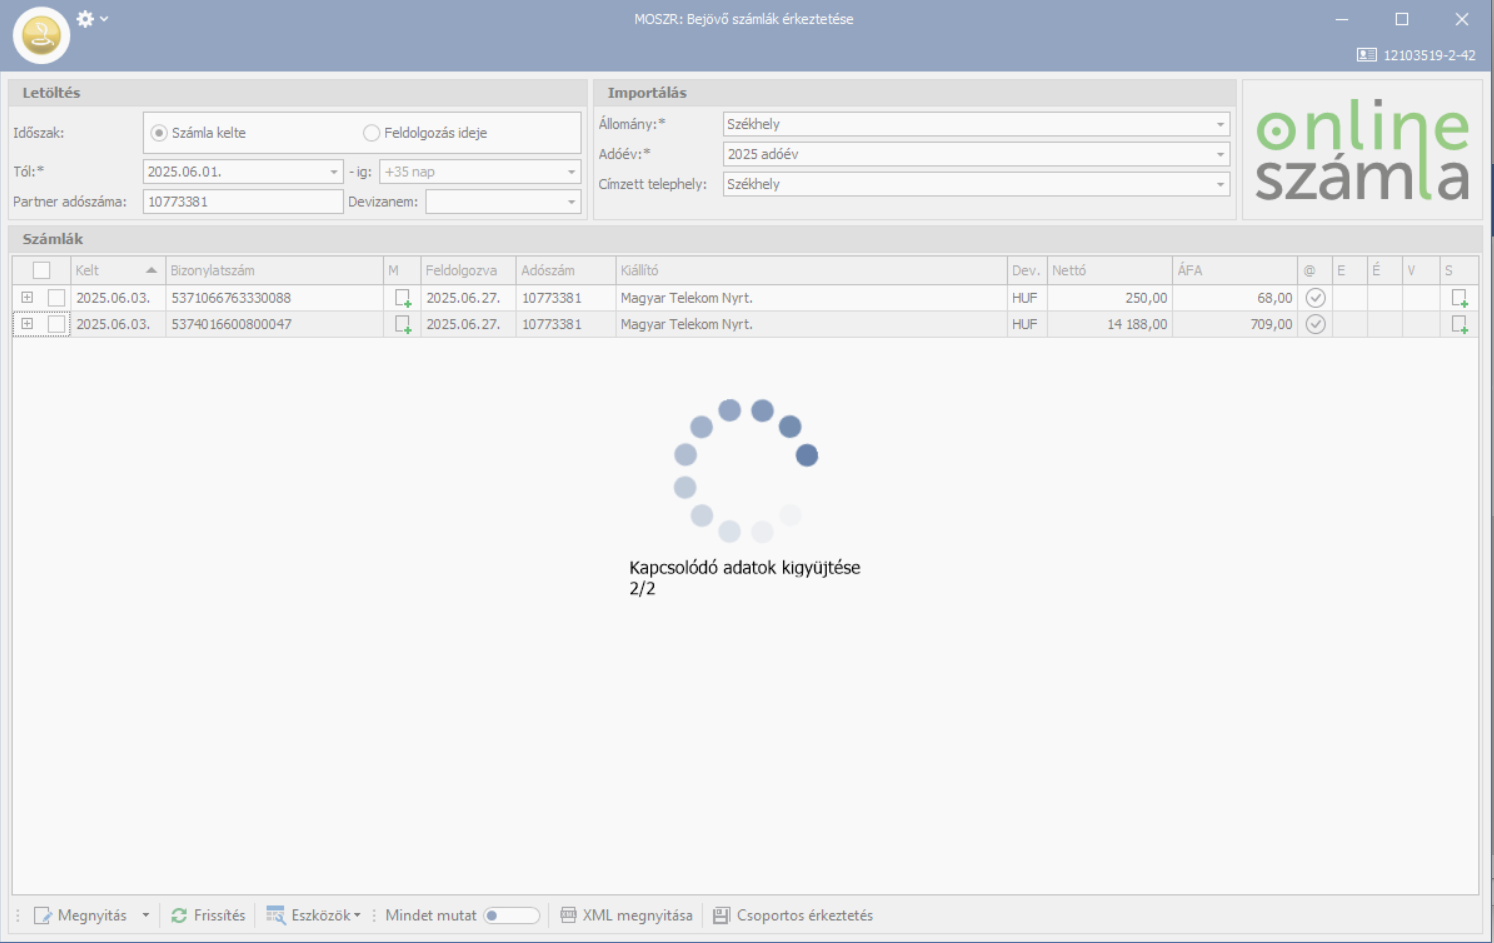The image size is (1494, 943).
Task: Click the Csoportos érkeztetés save icon
Action: 721,915
